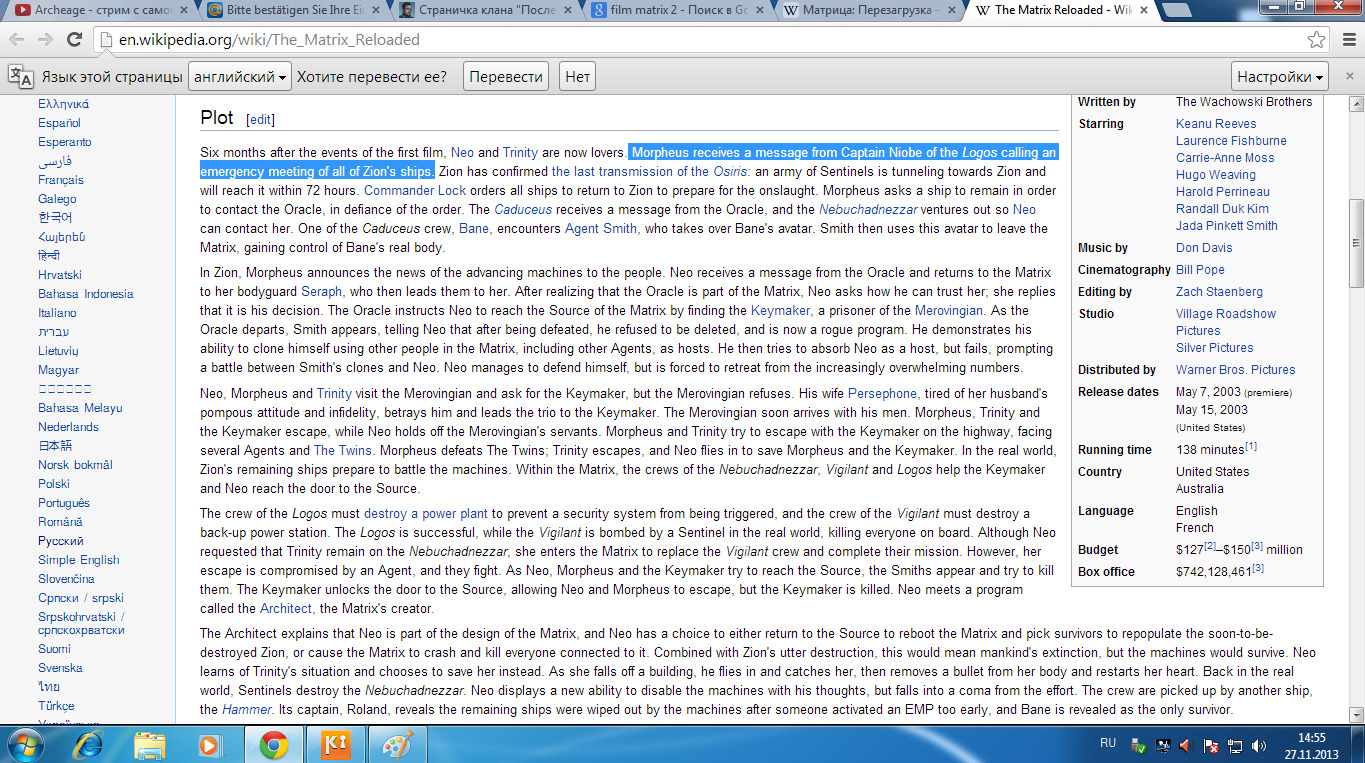Open 'Keanu Reeves' in infobox
1365x763 pixels.
point(1216,124)
